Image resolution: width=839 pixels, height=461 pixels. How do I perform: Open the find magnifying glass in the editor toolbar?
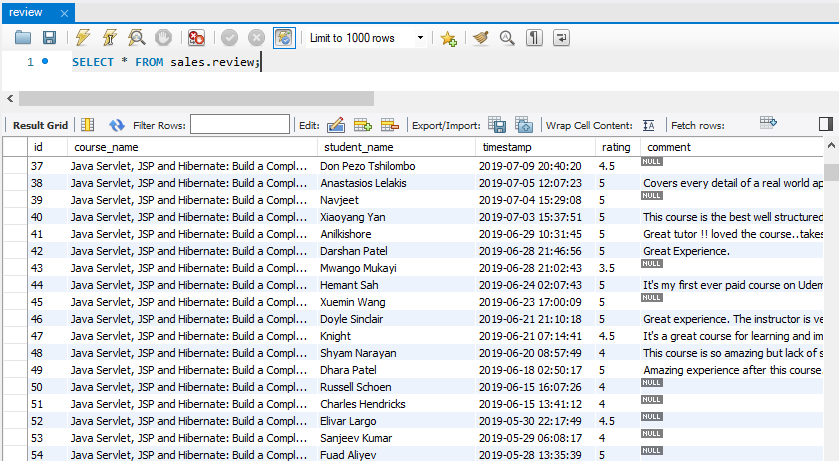tap(507, 38)
